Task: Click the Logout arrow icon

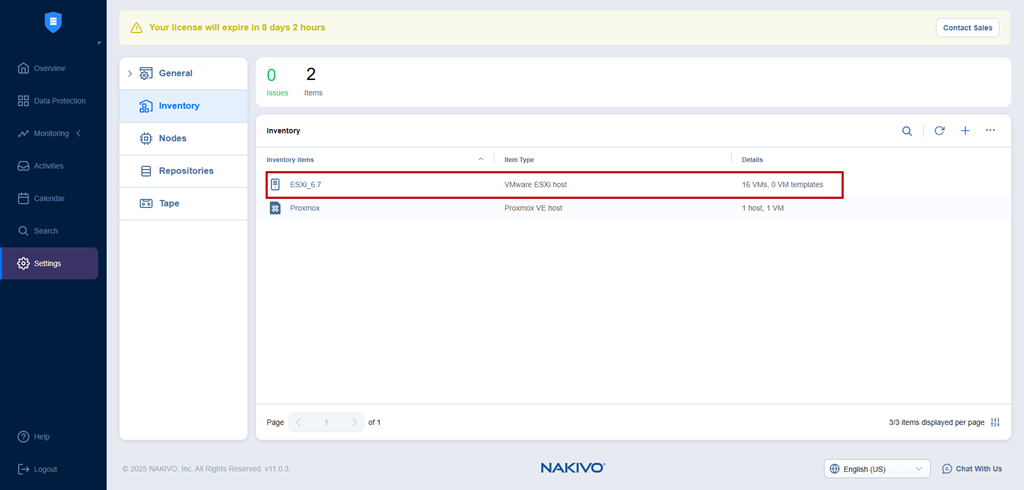Action: point(24,469)
